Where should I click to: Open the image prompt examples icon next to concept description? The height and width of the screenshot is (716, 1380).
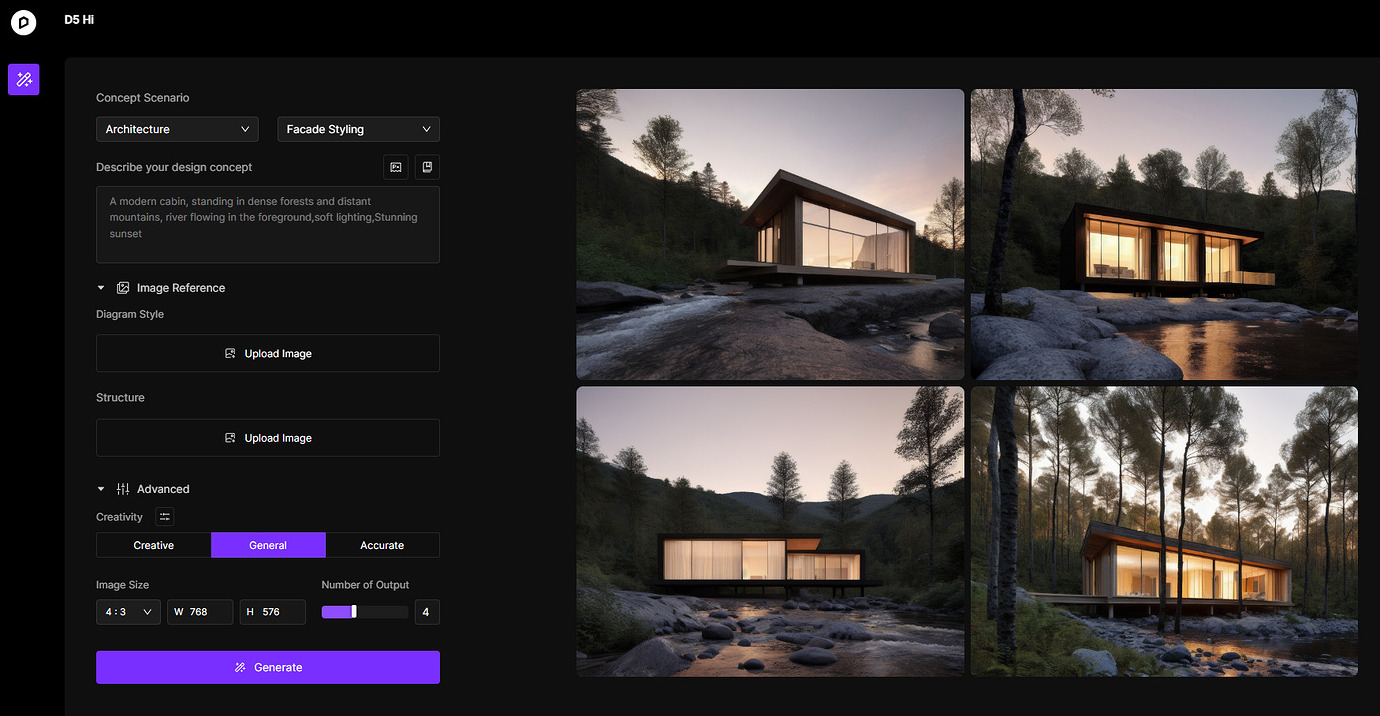[x=395, y=167]
